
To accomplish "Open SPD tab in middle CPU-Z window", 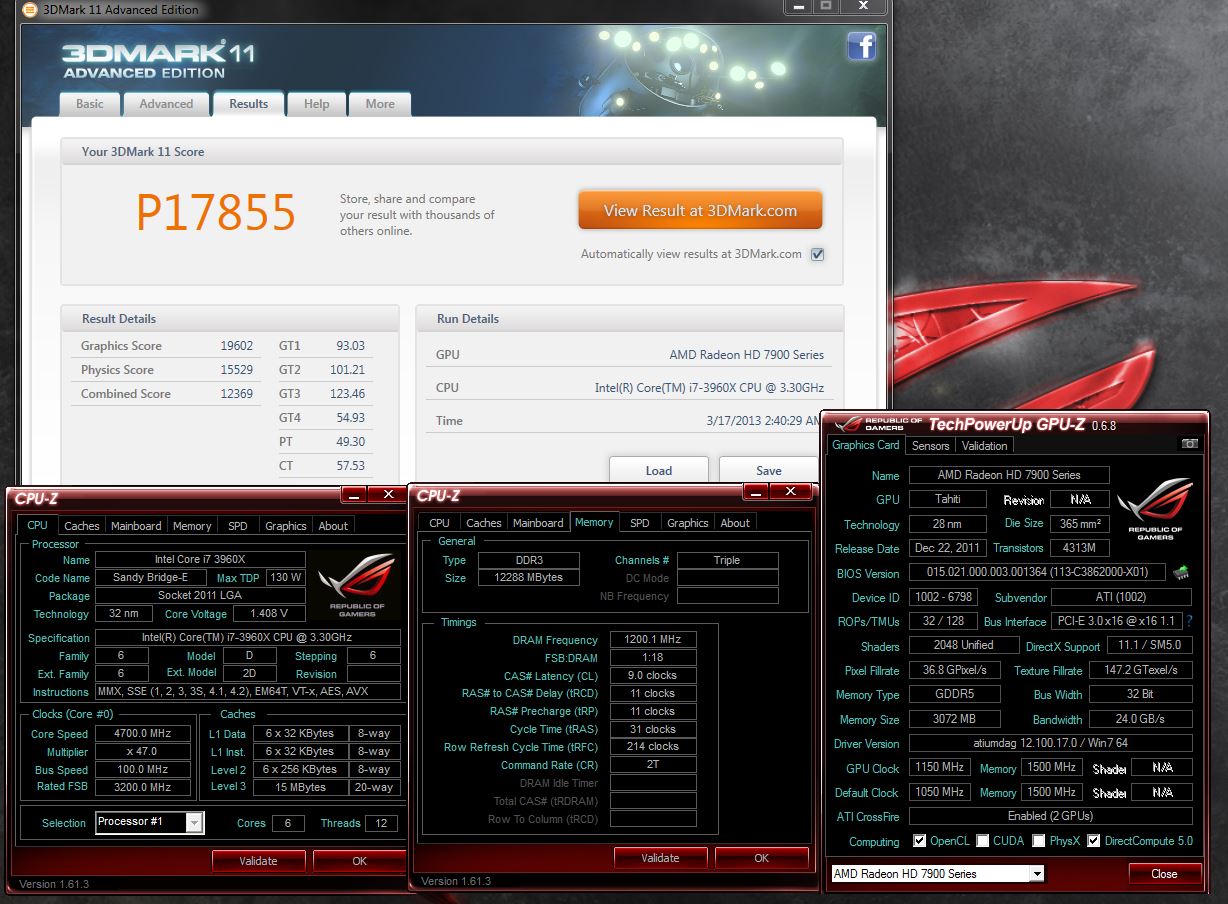I will 640,523.
